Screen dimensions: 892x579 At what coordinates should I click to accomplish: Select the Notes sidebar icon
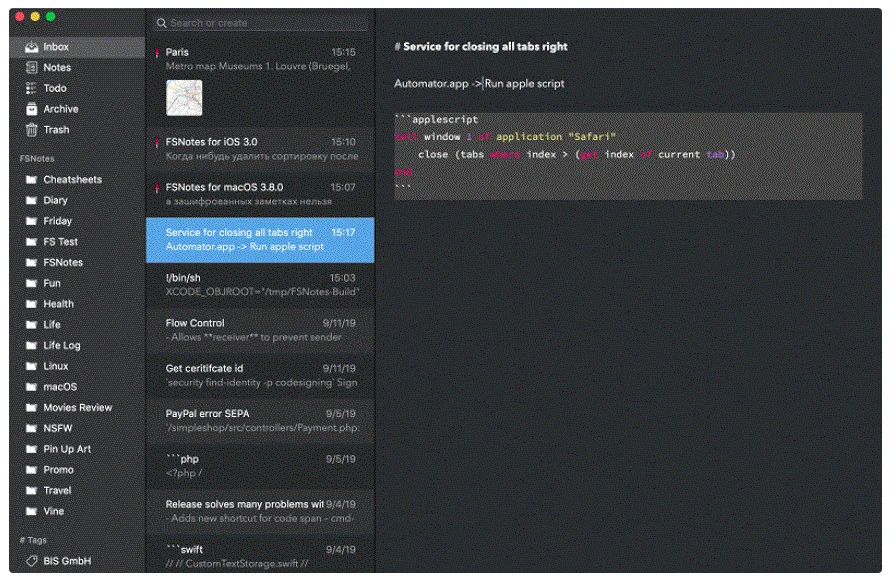point(31,68)
